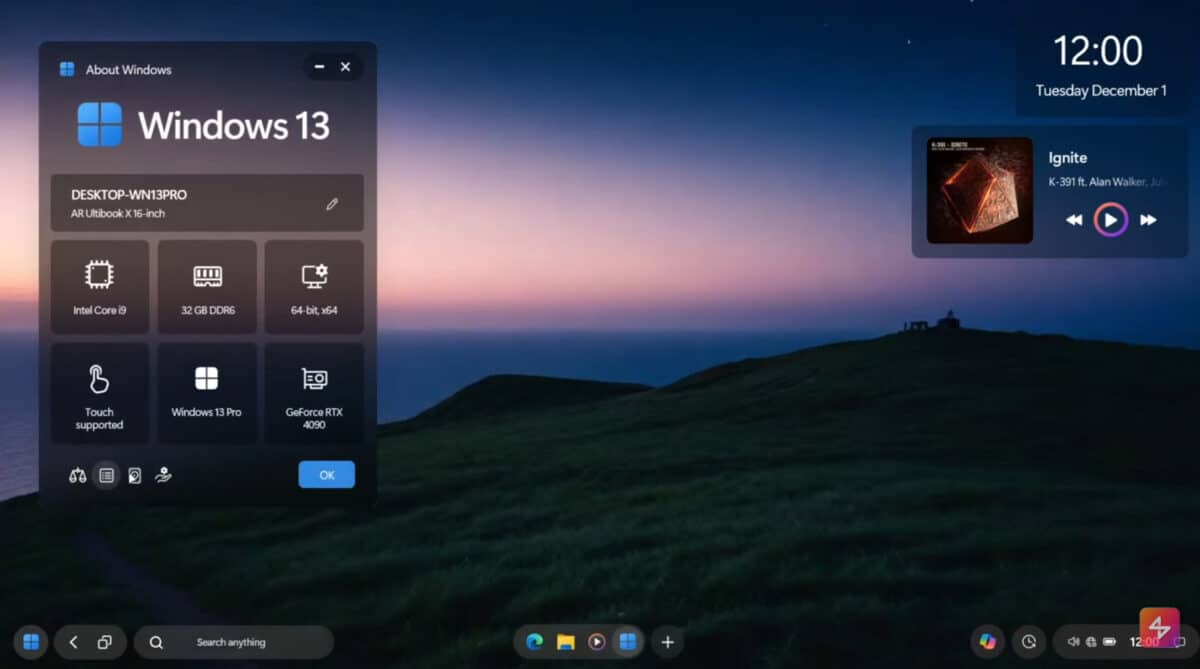Open the clock history widget icon

coord(1028,642)
